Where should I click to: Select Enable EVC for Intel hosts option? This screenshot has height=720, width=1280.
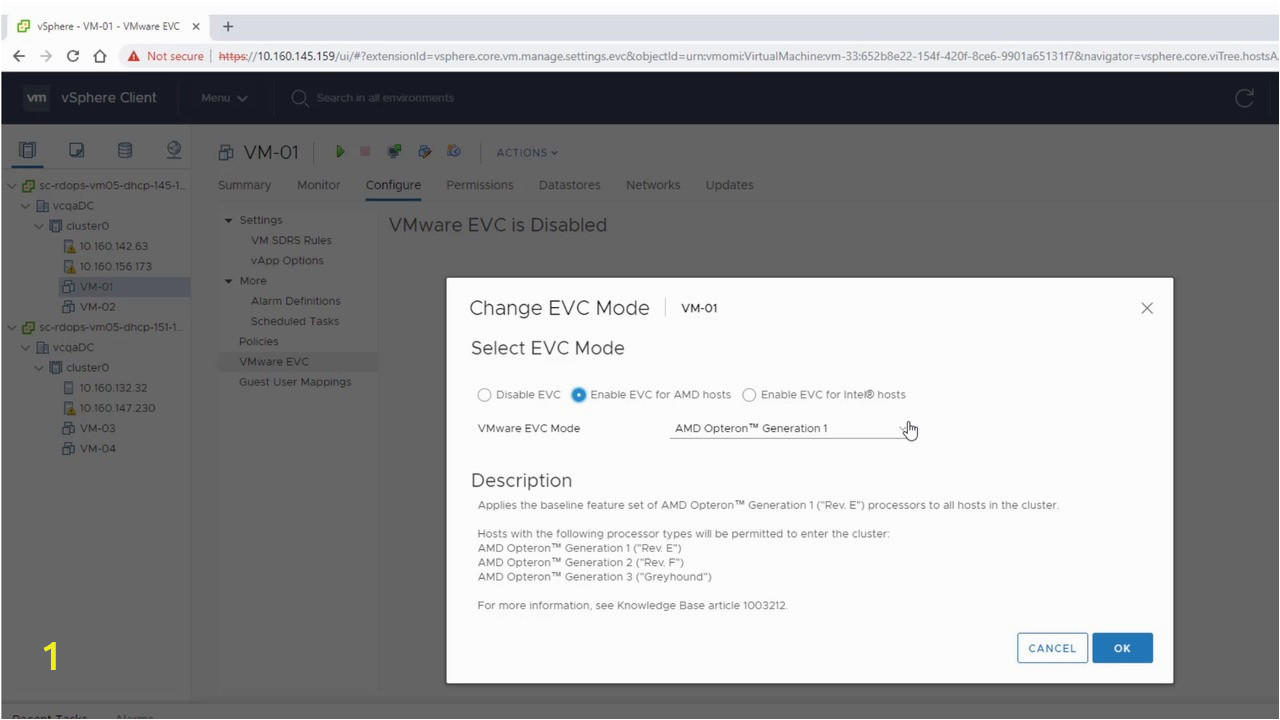(749, 395)
